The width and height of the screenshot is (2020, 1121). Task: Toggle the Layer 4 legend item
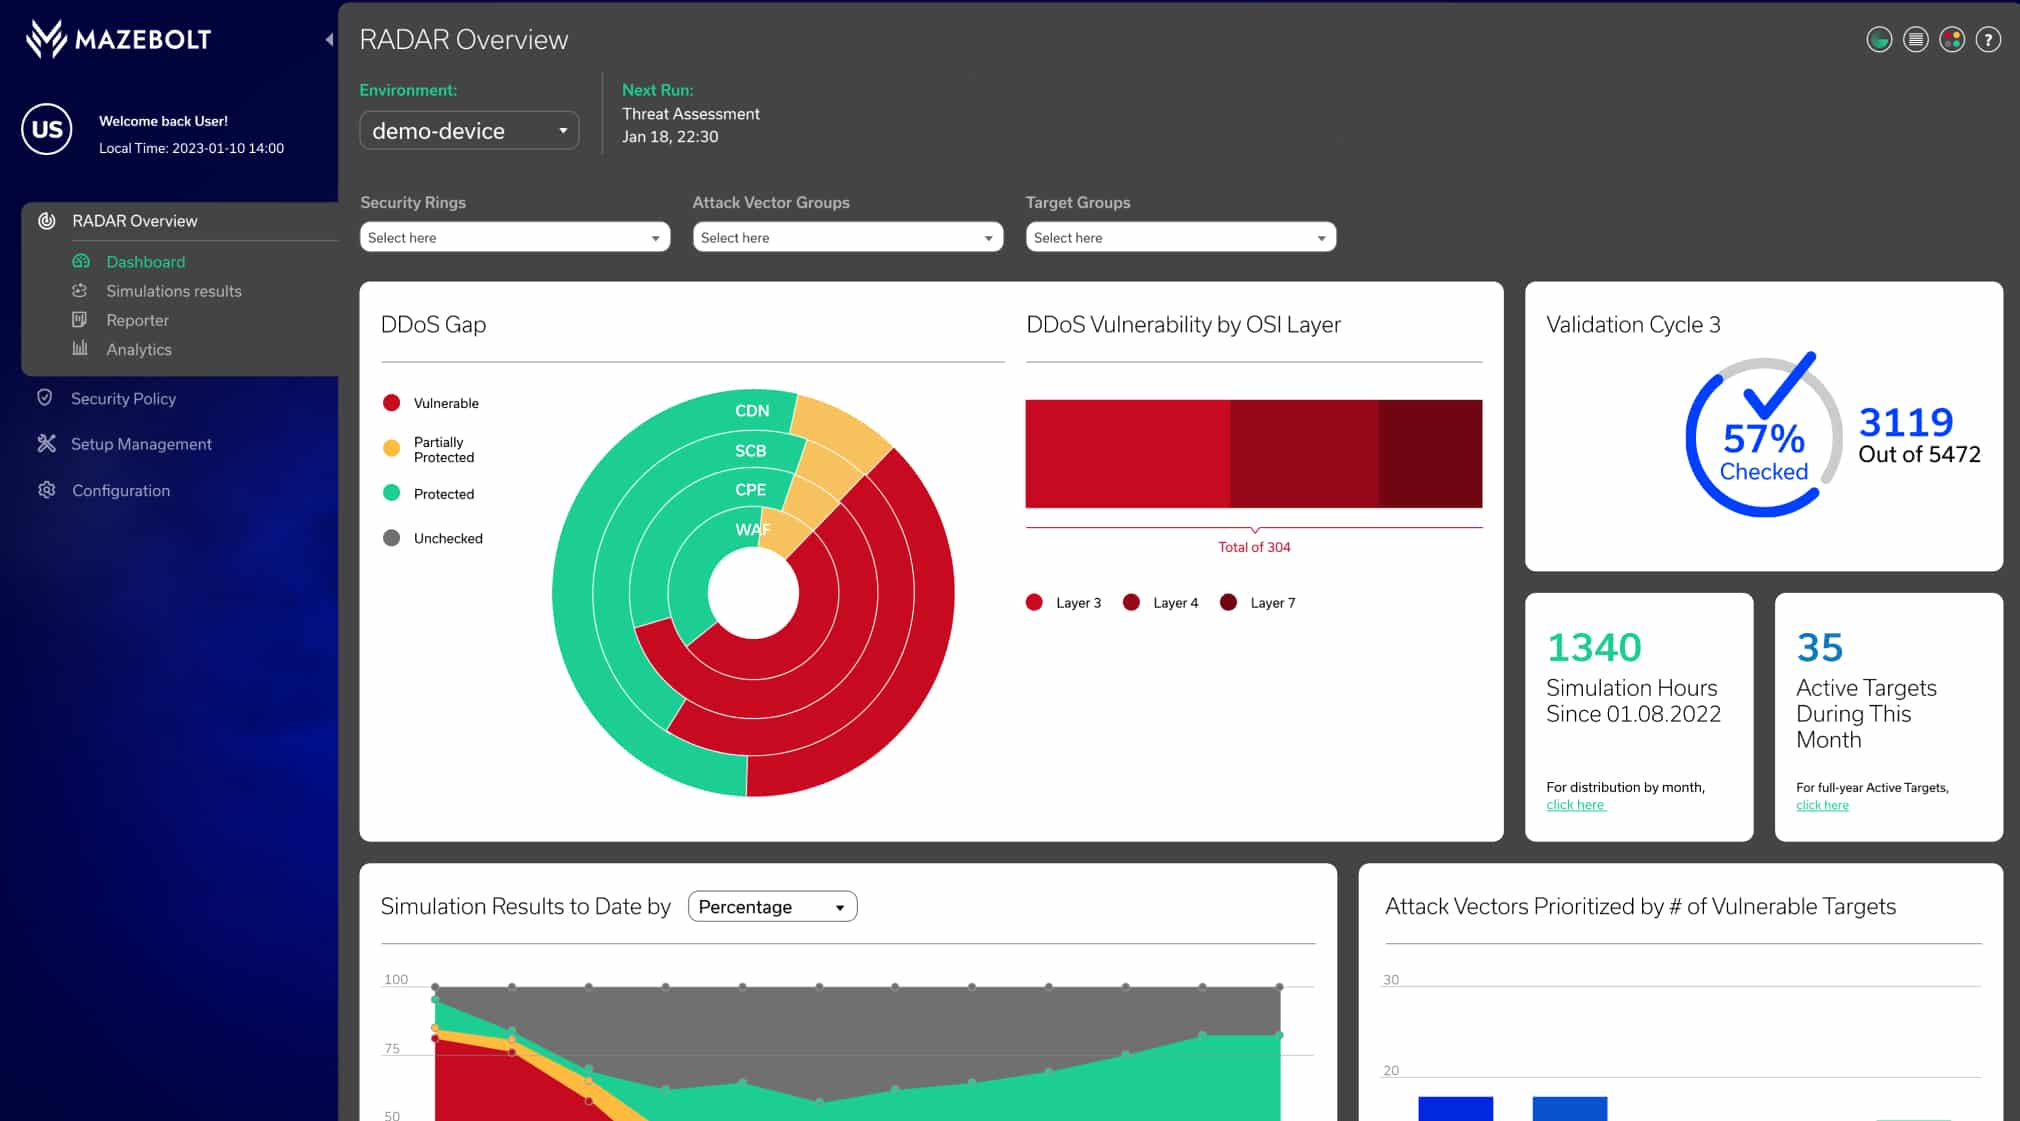1161,602
